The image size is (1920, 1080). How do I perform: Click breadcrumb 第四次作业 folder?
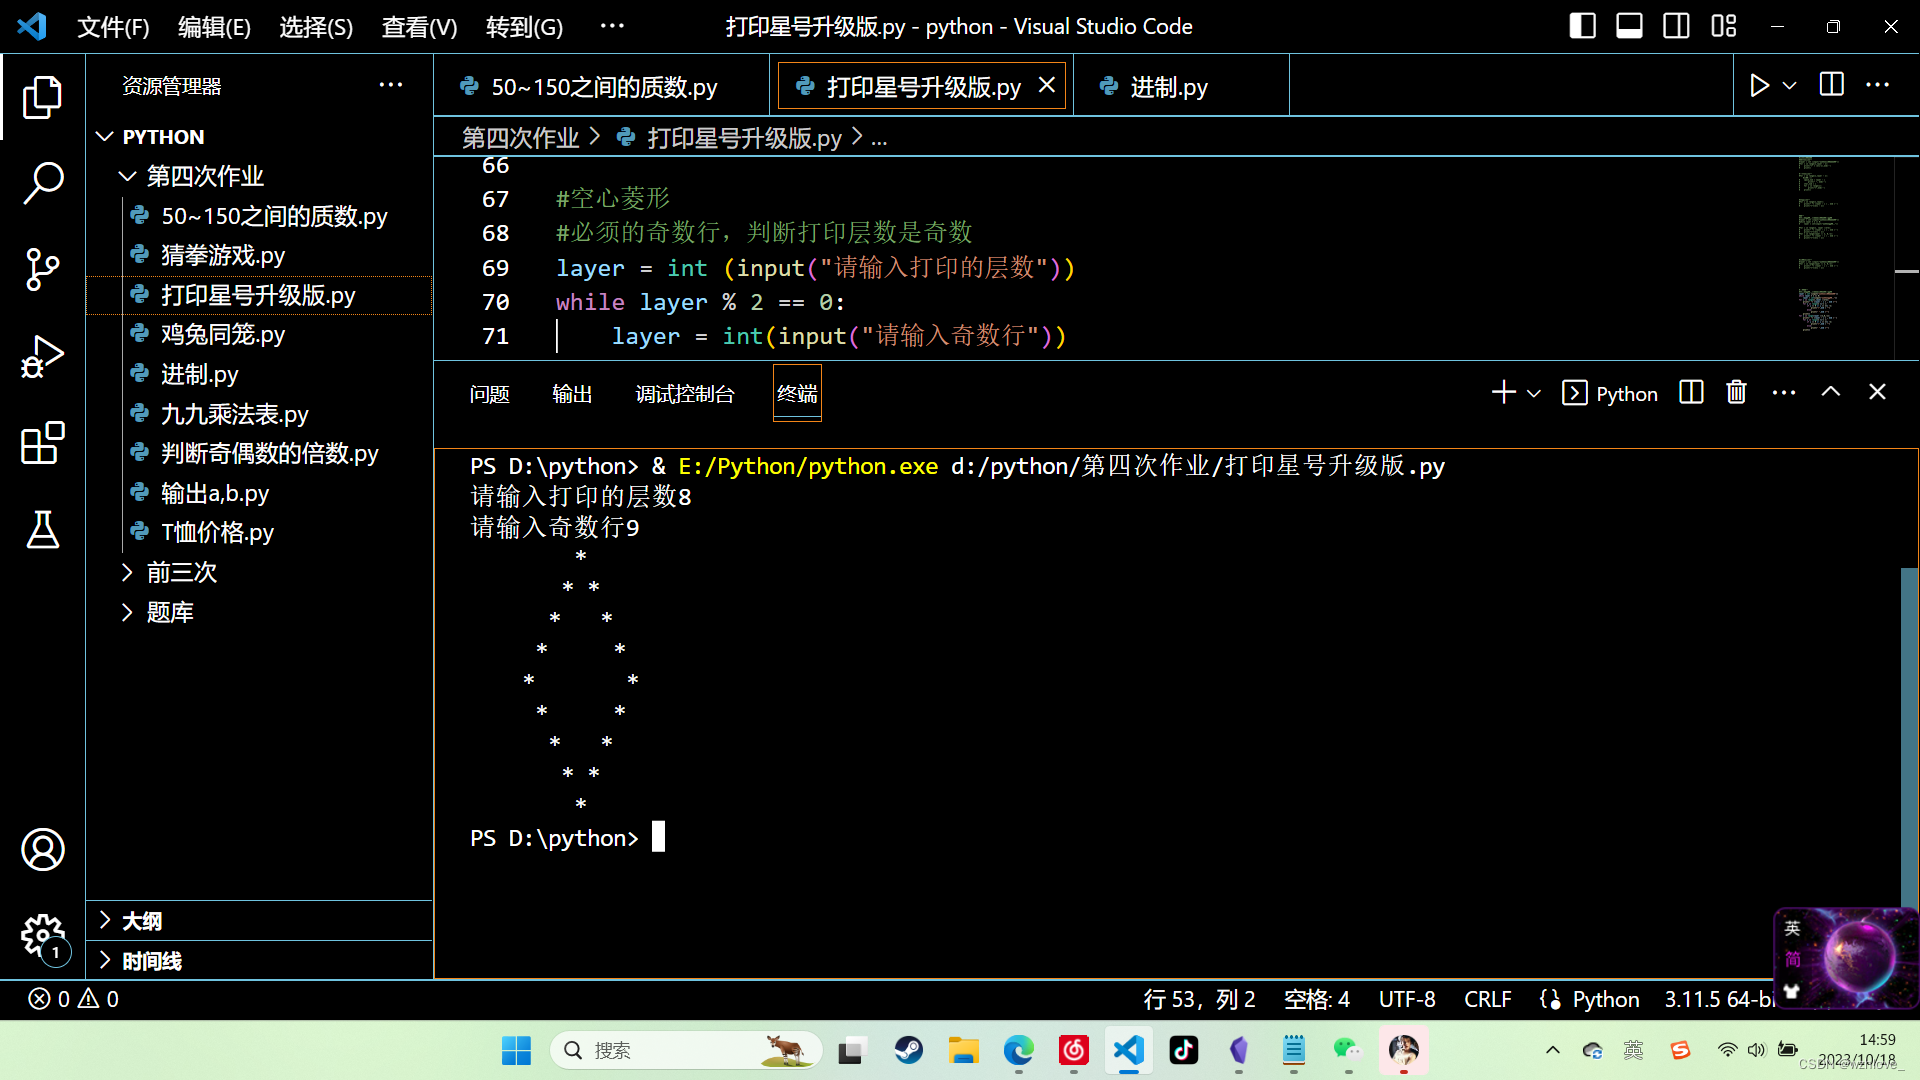click(520, 138)
